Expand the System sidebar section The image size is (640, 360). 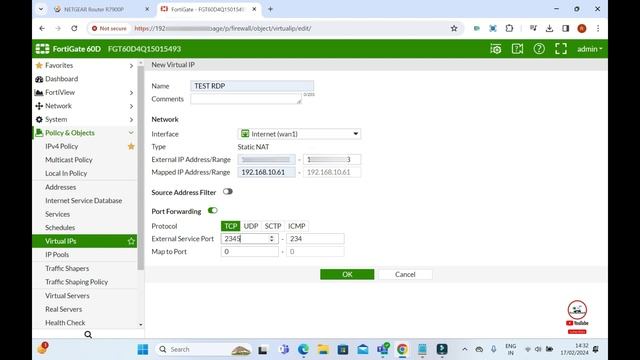click(85, 120)
